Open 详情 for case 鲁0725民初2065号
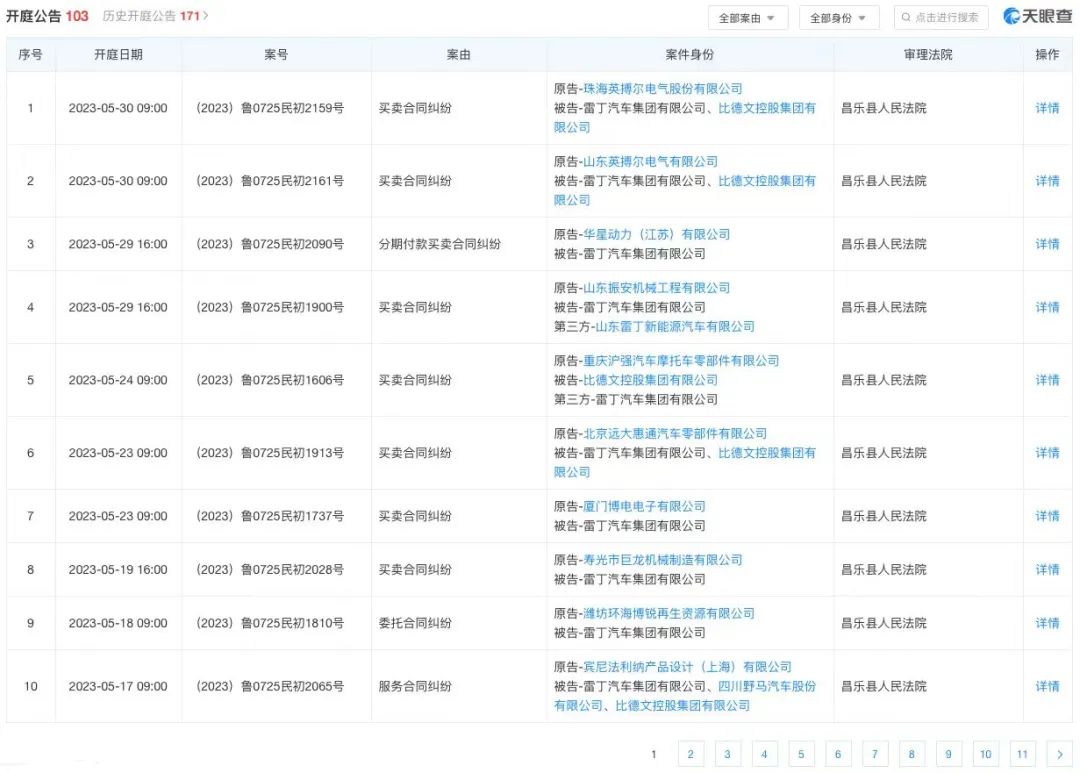 click(1047, 686)
